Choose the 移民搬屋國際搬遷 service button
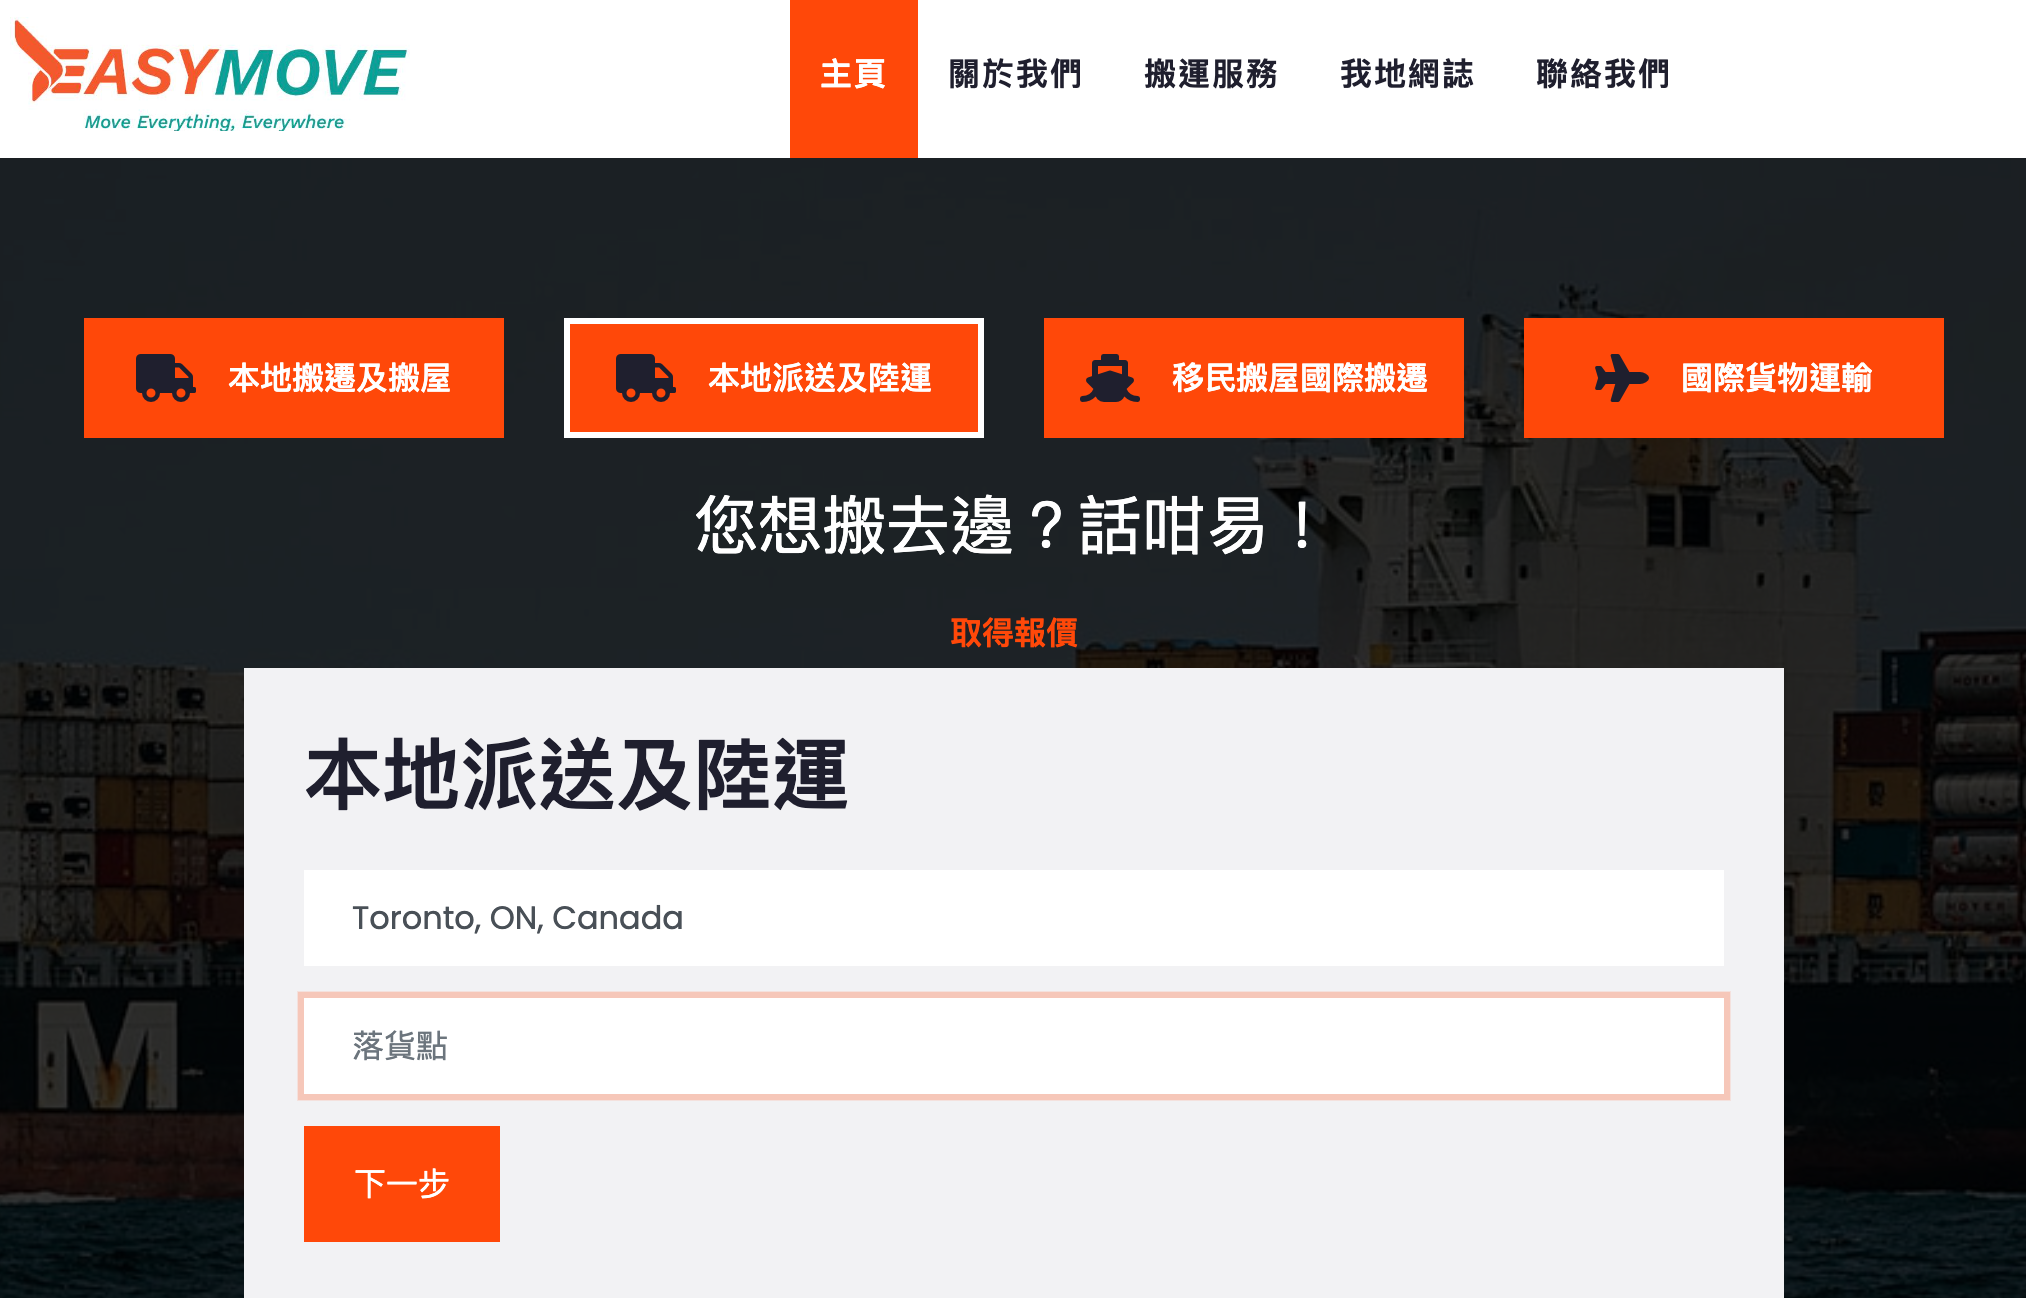Image resolution: width=2026 pixels, height=1298 pixels. tap(1254, 378)
